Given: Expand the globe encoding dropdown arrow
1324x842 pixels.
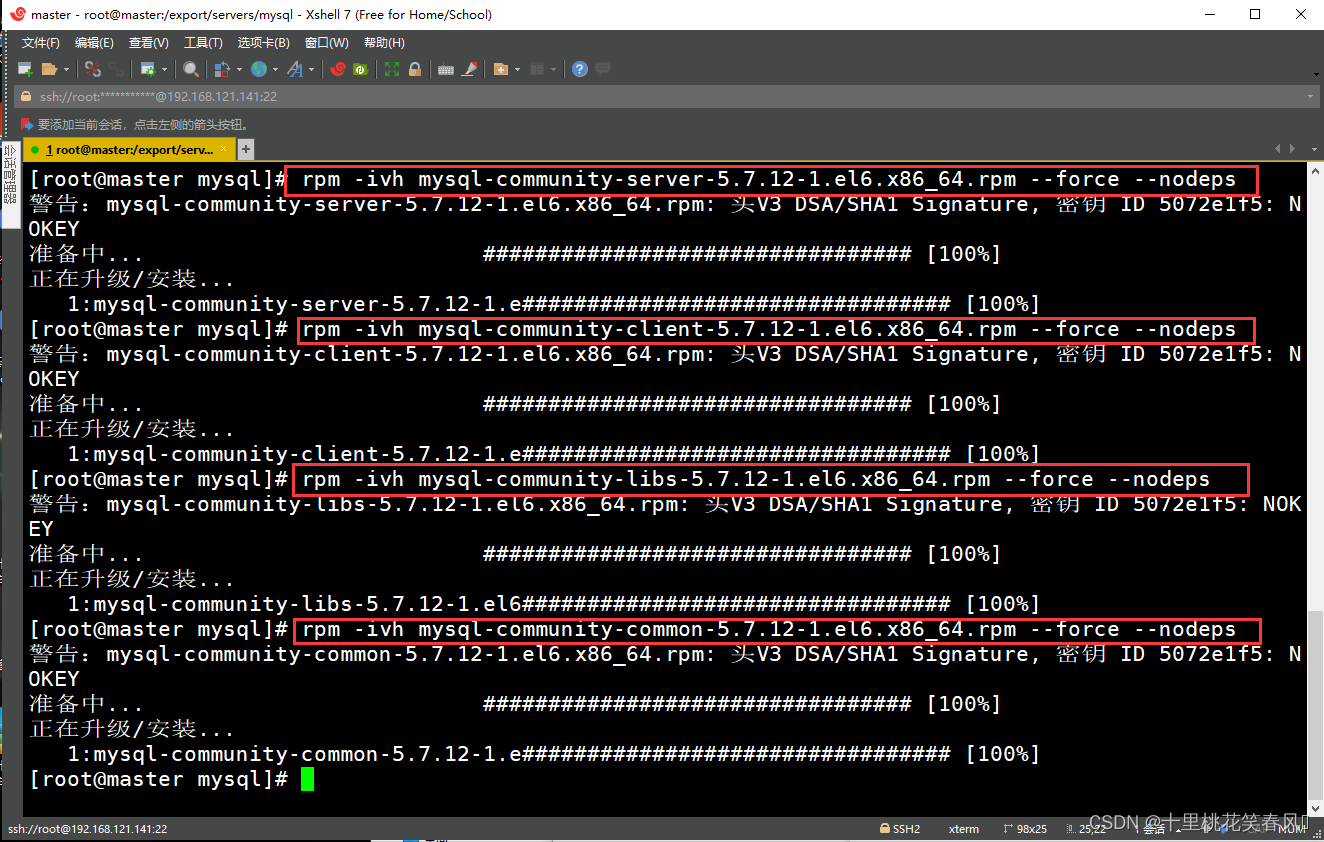Looking at the screenshot, I should click(275, 69).
